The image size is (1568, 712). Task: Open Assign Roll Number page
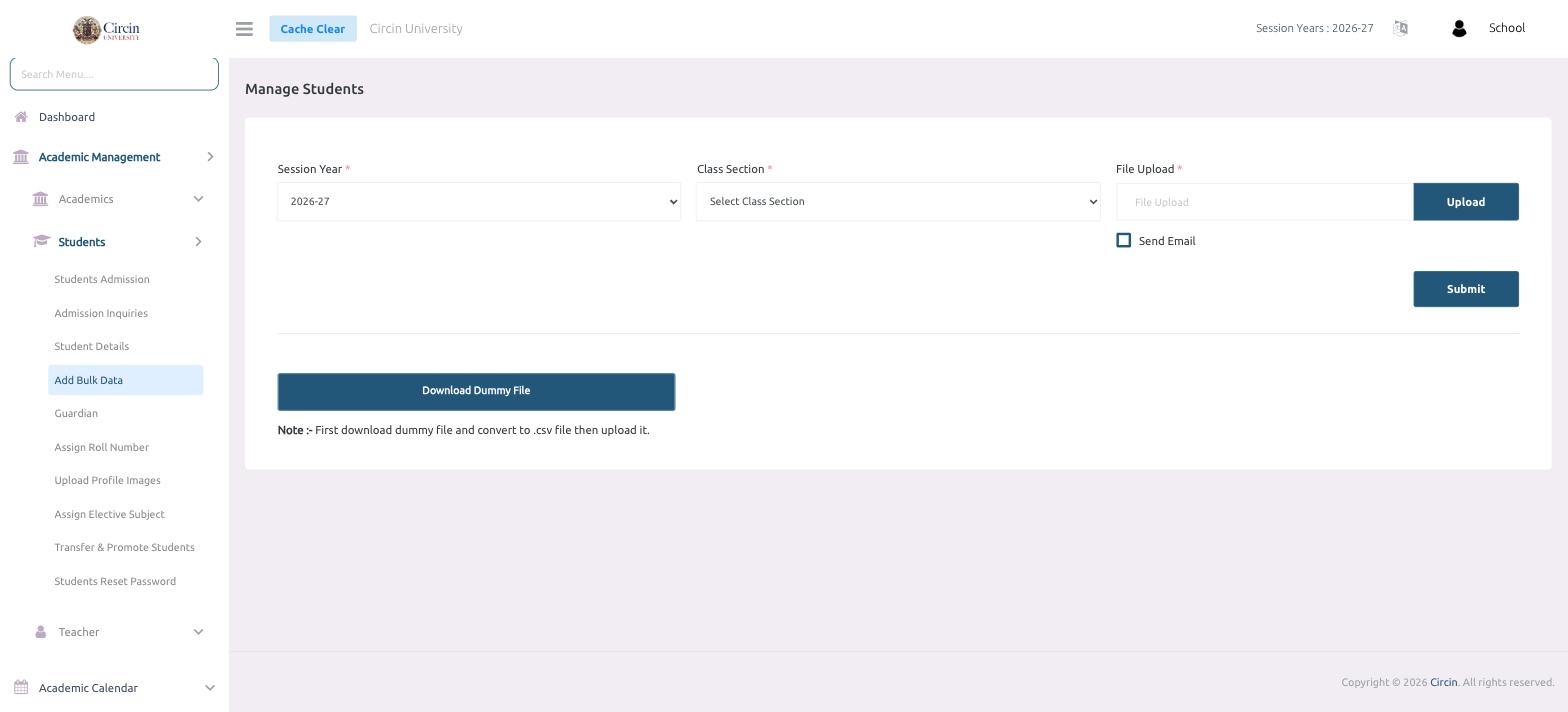102,447
